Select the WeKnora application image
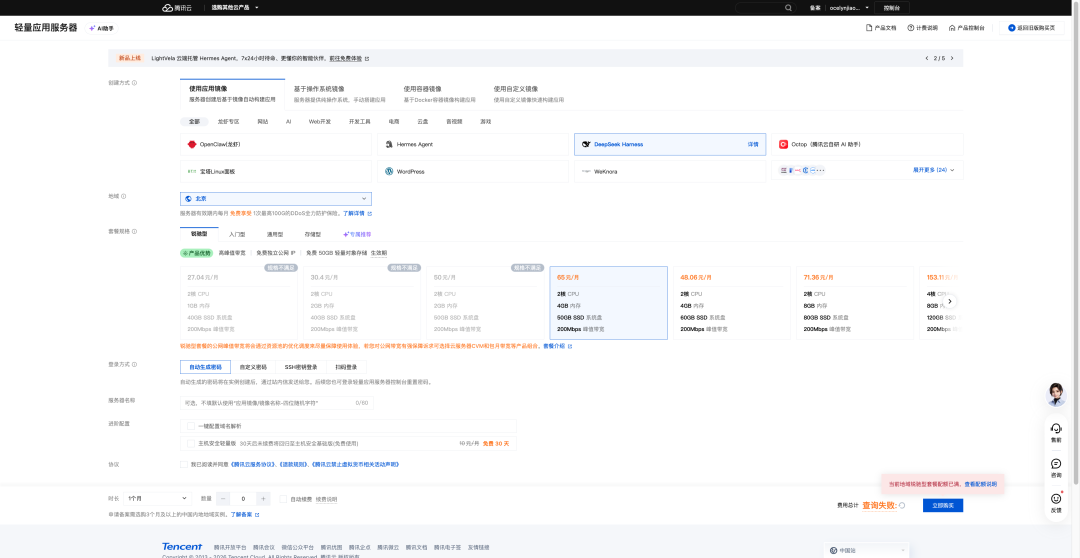Screen dimensions: 1080x558 [x=670, y=171]
